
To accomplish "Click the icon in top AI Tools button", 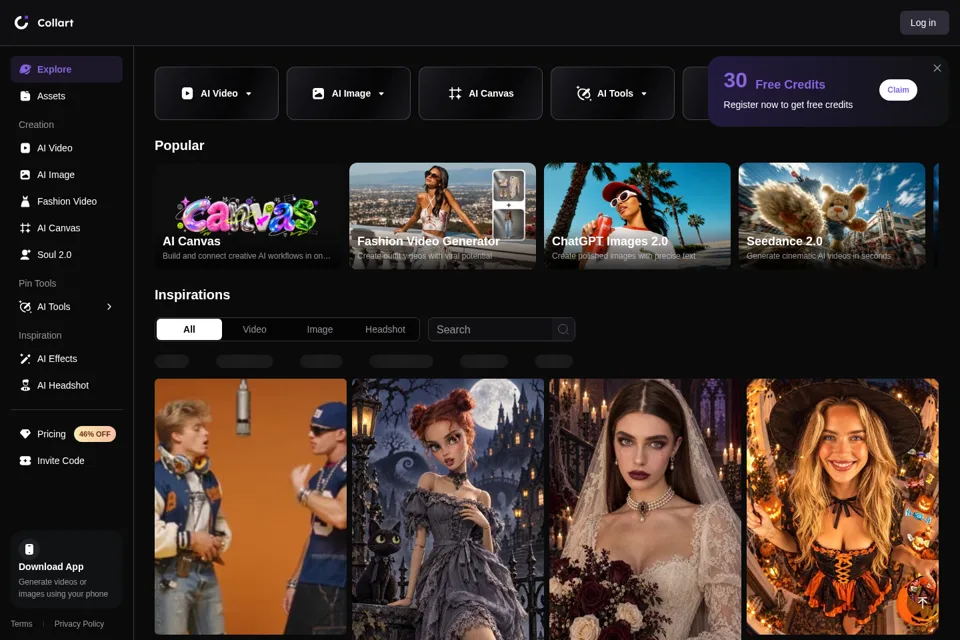I will (x=583, y=93).
